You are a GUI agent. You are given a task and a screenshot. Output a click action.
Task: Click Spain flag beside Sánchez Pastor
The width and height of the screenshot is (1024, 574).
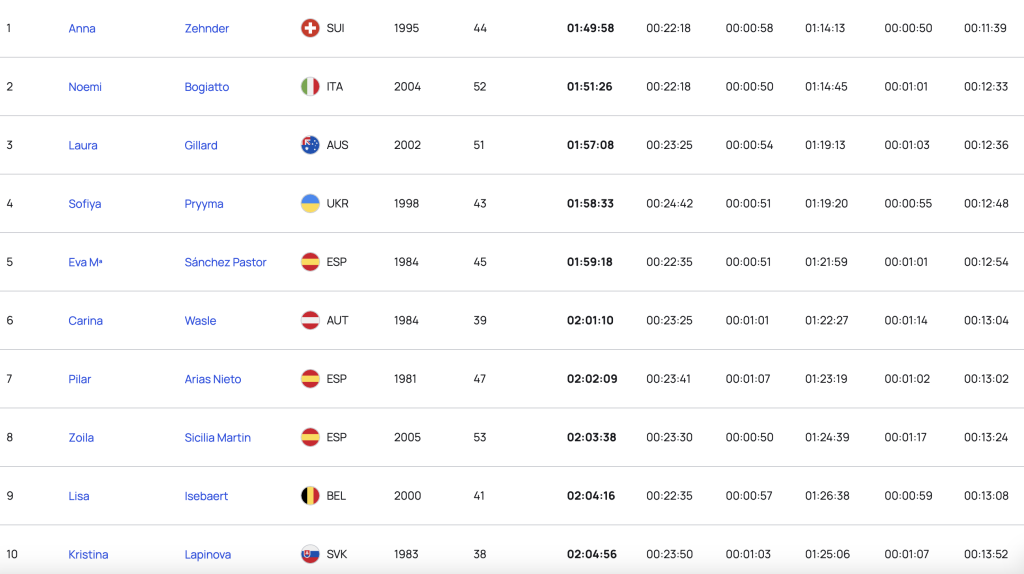point(310,262)
